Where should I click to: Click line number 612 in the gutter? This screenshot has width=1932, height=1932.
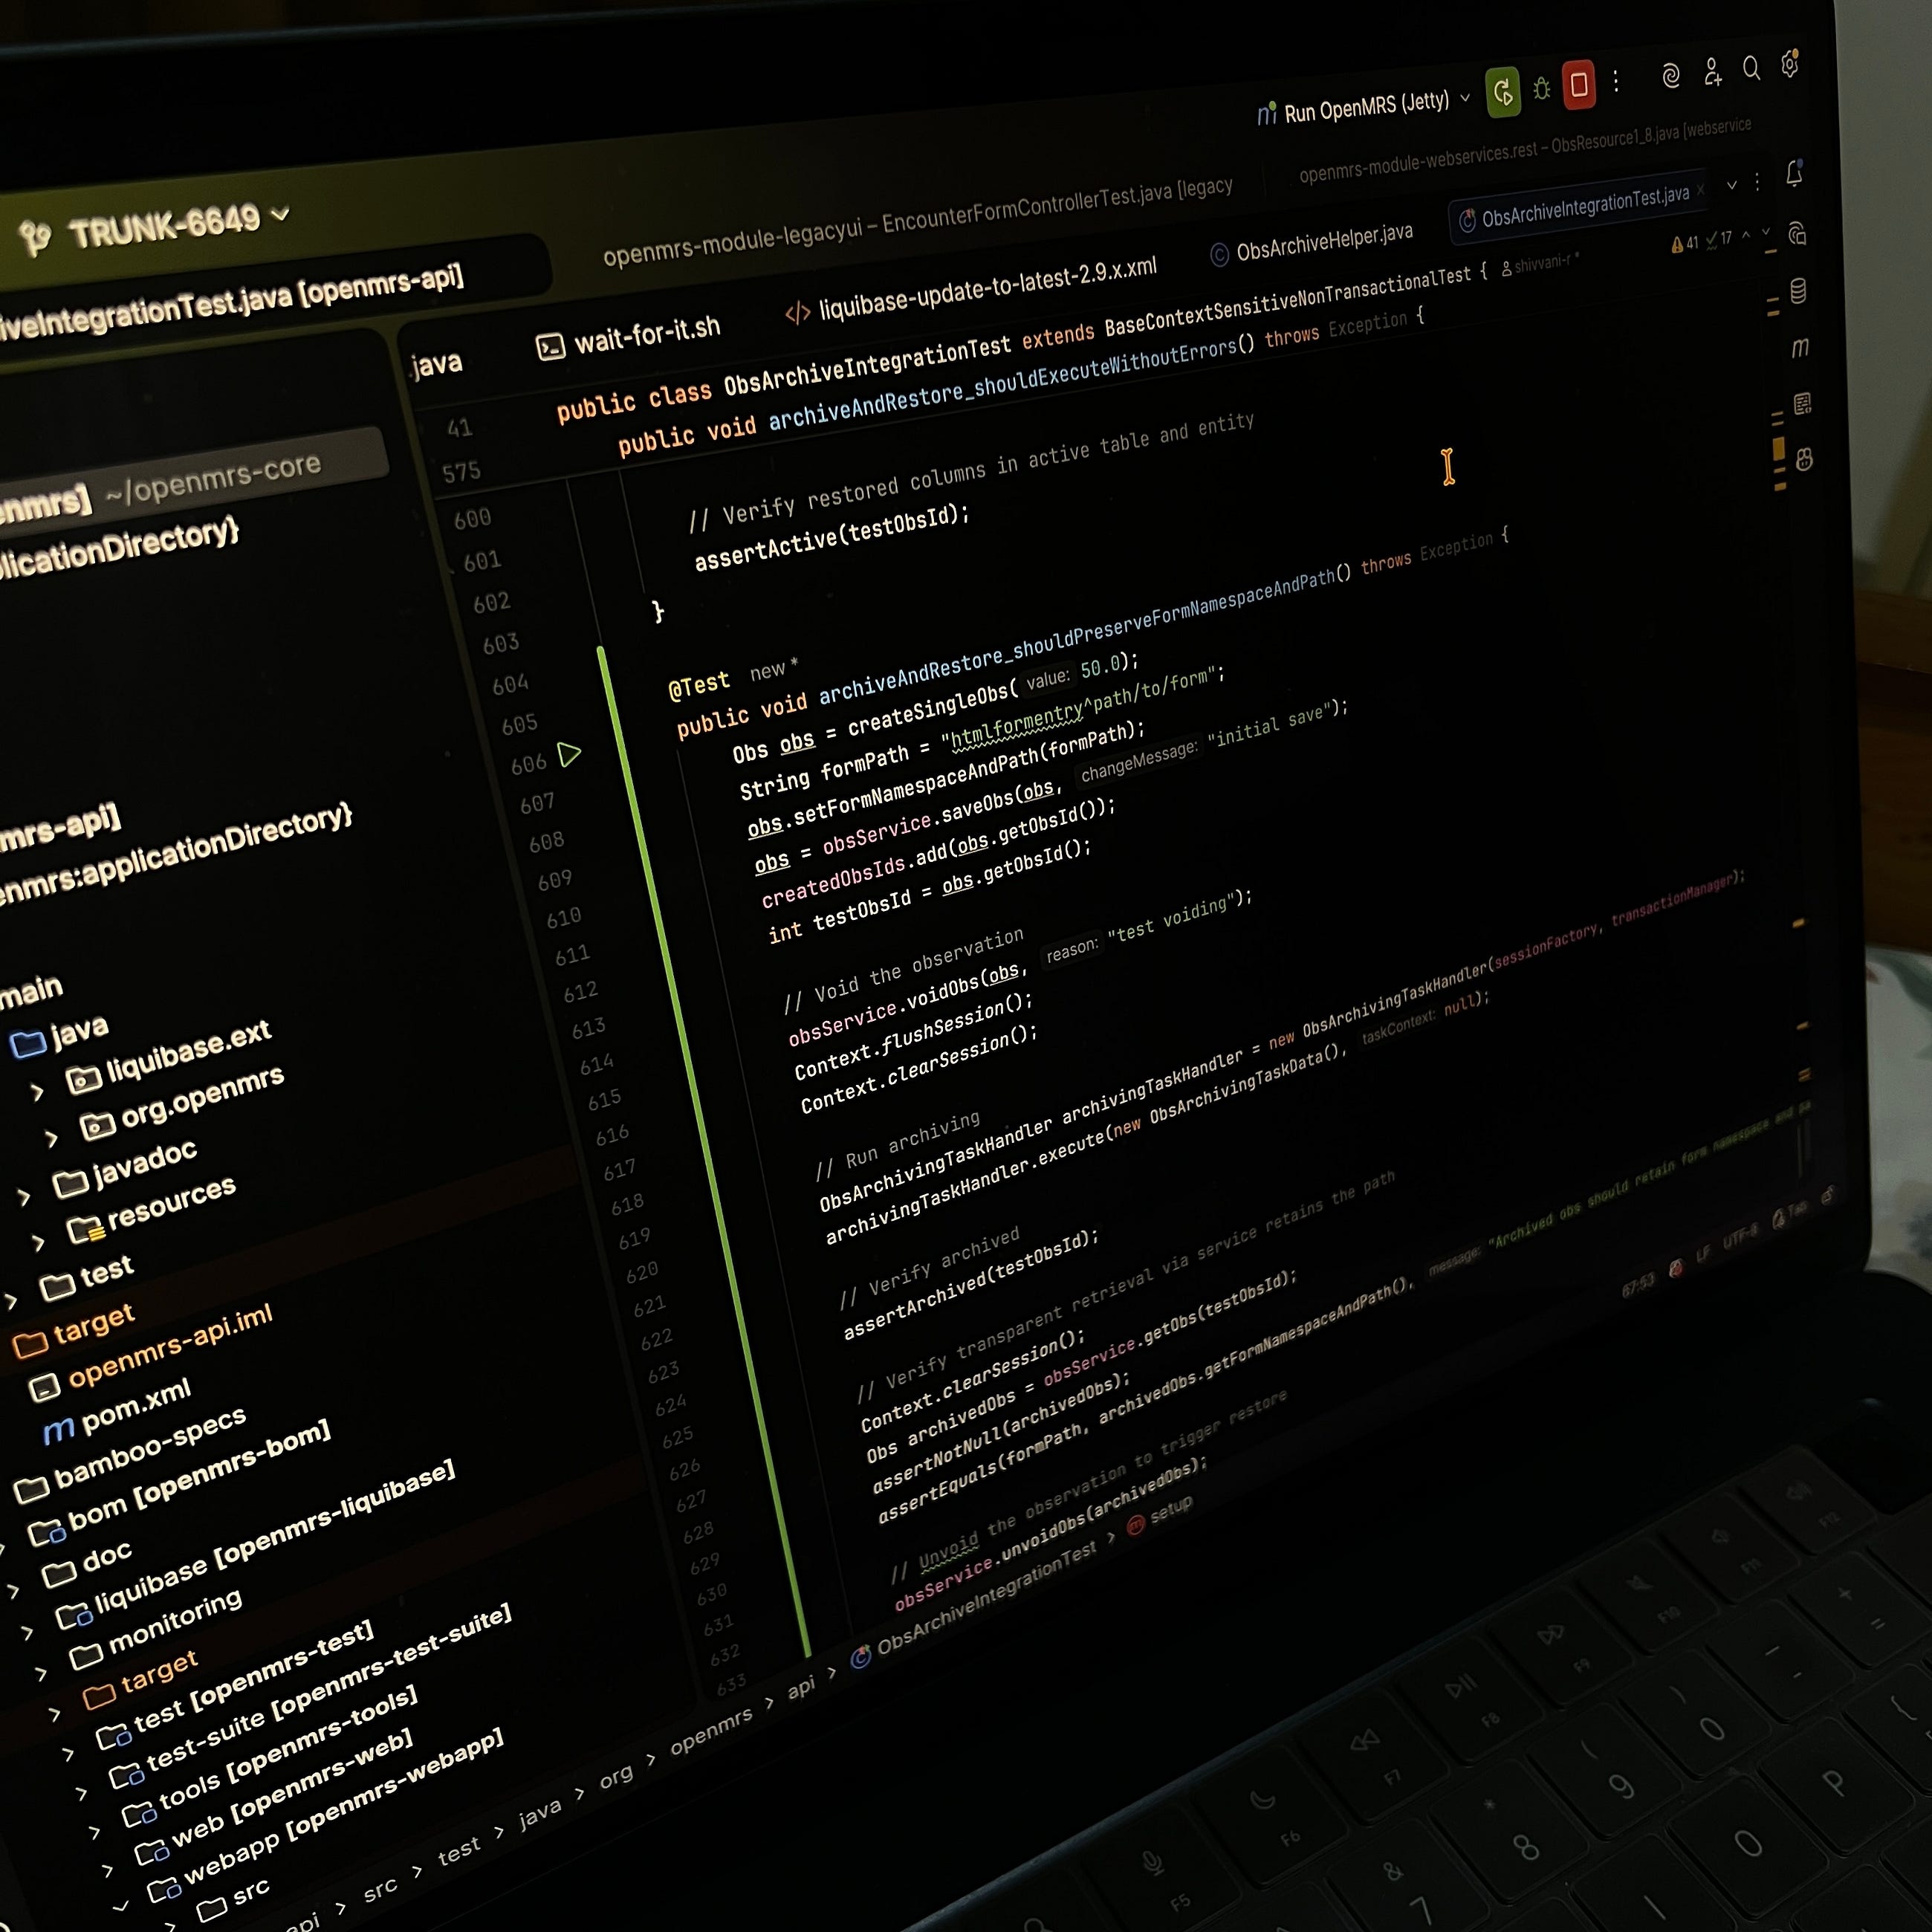point(581,992)
